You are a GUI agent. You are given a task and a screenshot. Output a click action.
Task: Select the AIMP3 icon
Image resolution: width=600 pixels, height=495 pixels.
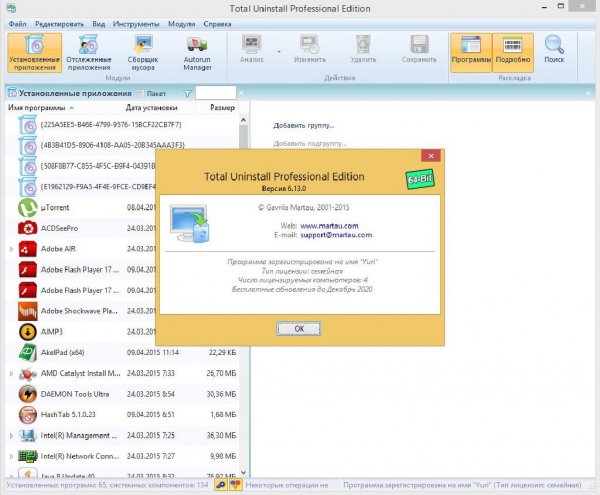point(28,332)
